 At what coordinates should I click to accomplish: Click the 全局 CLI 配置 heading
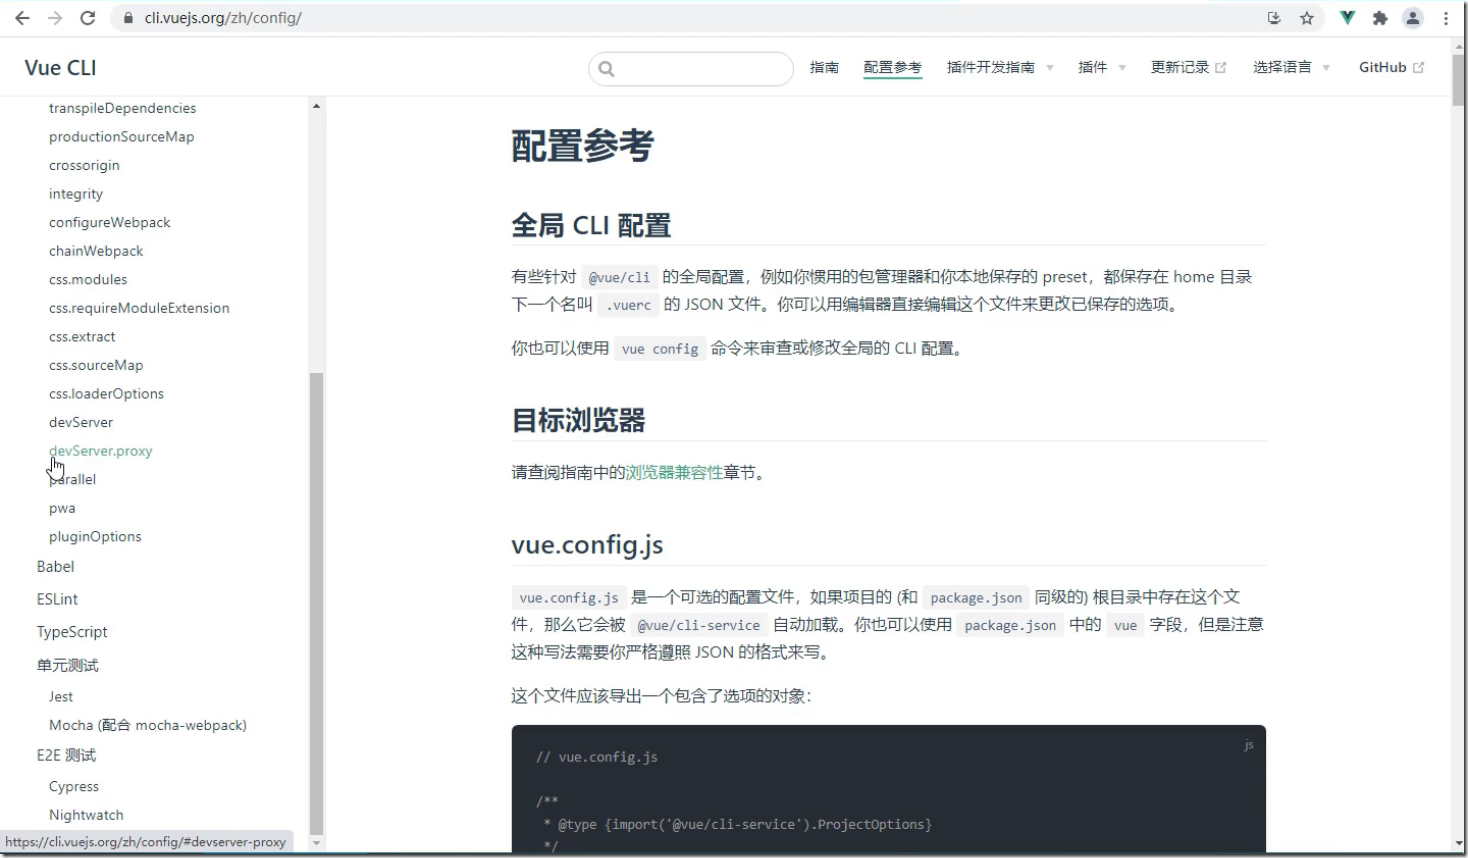[x=591, y=226]
